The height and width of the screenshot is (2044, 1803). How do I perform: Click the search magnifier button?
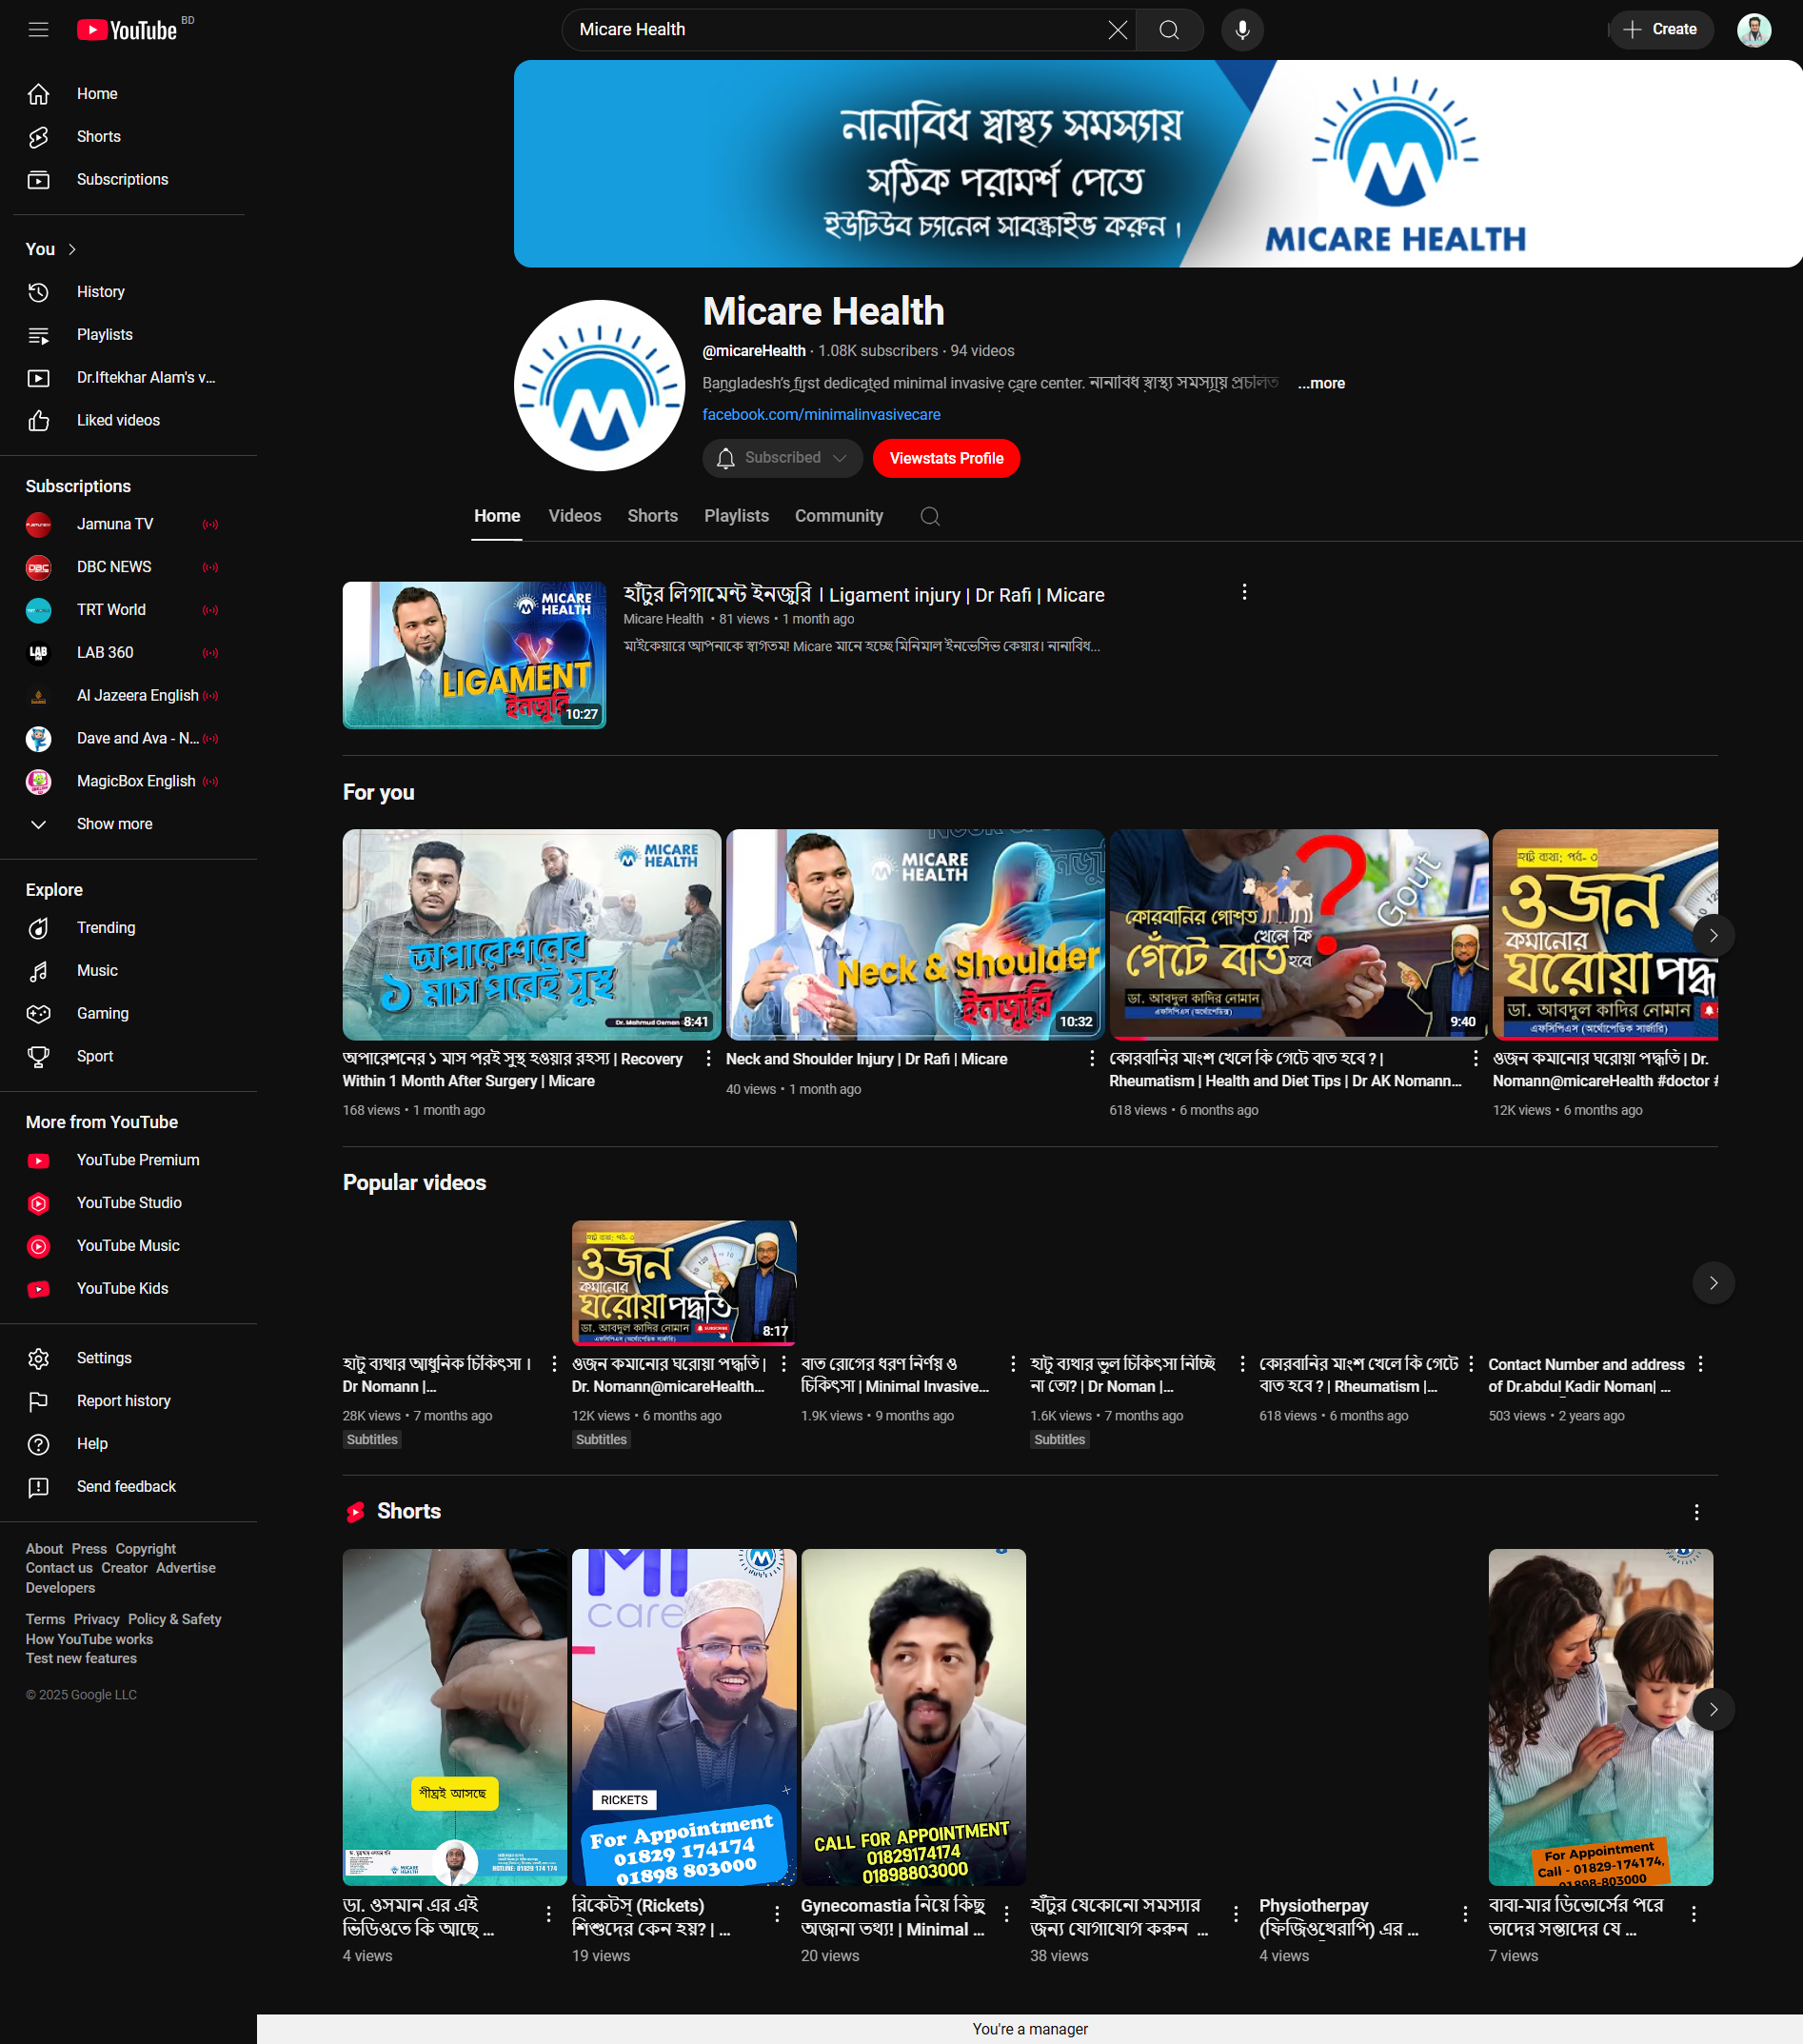pos(1169,30)
